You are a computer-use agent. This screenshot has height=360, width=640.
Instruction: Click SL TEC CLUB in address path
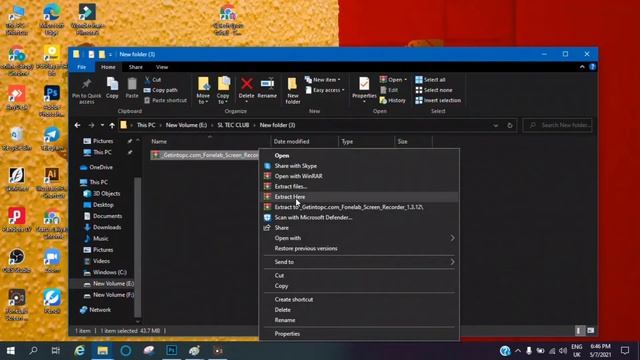(233, 125)
